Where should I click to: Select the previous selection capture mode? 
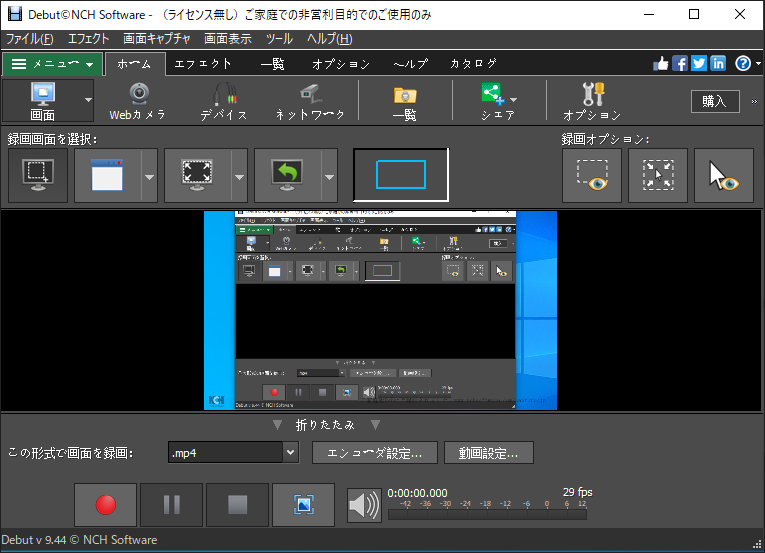coord(287,176)
